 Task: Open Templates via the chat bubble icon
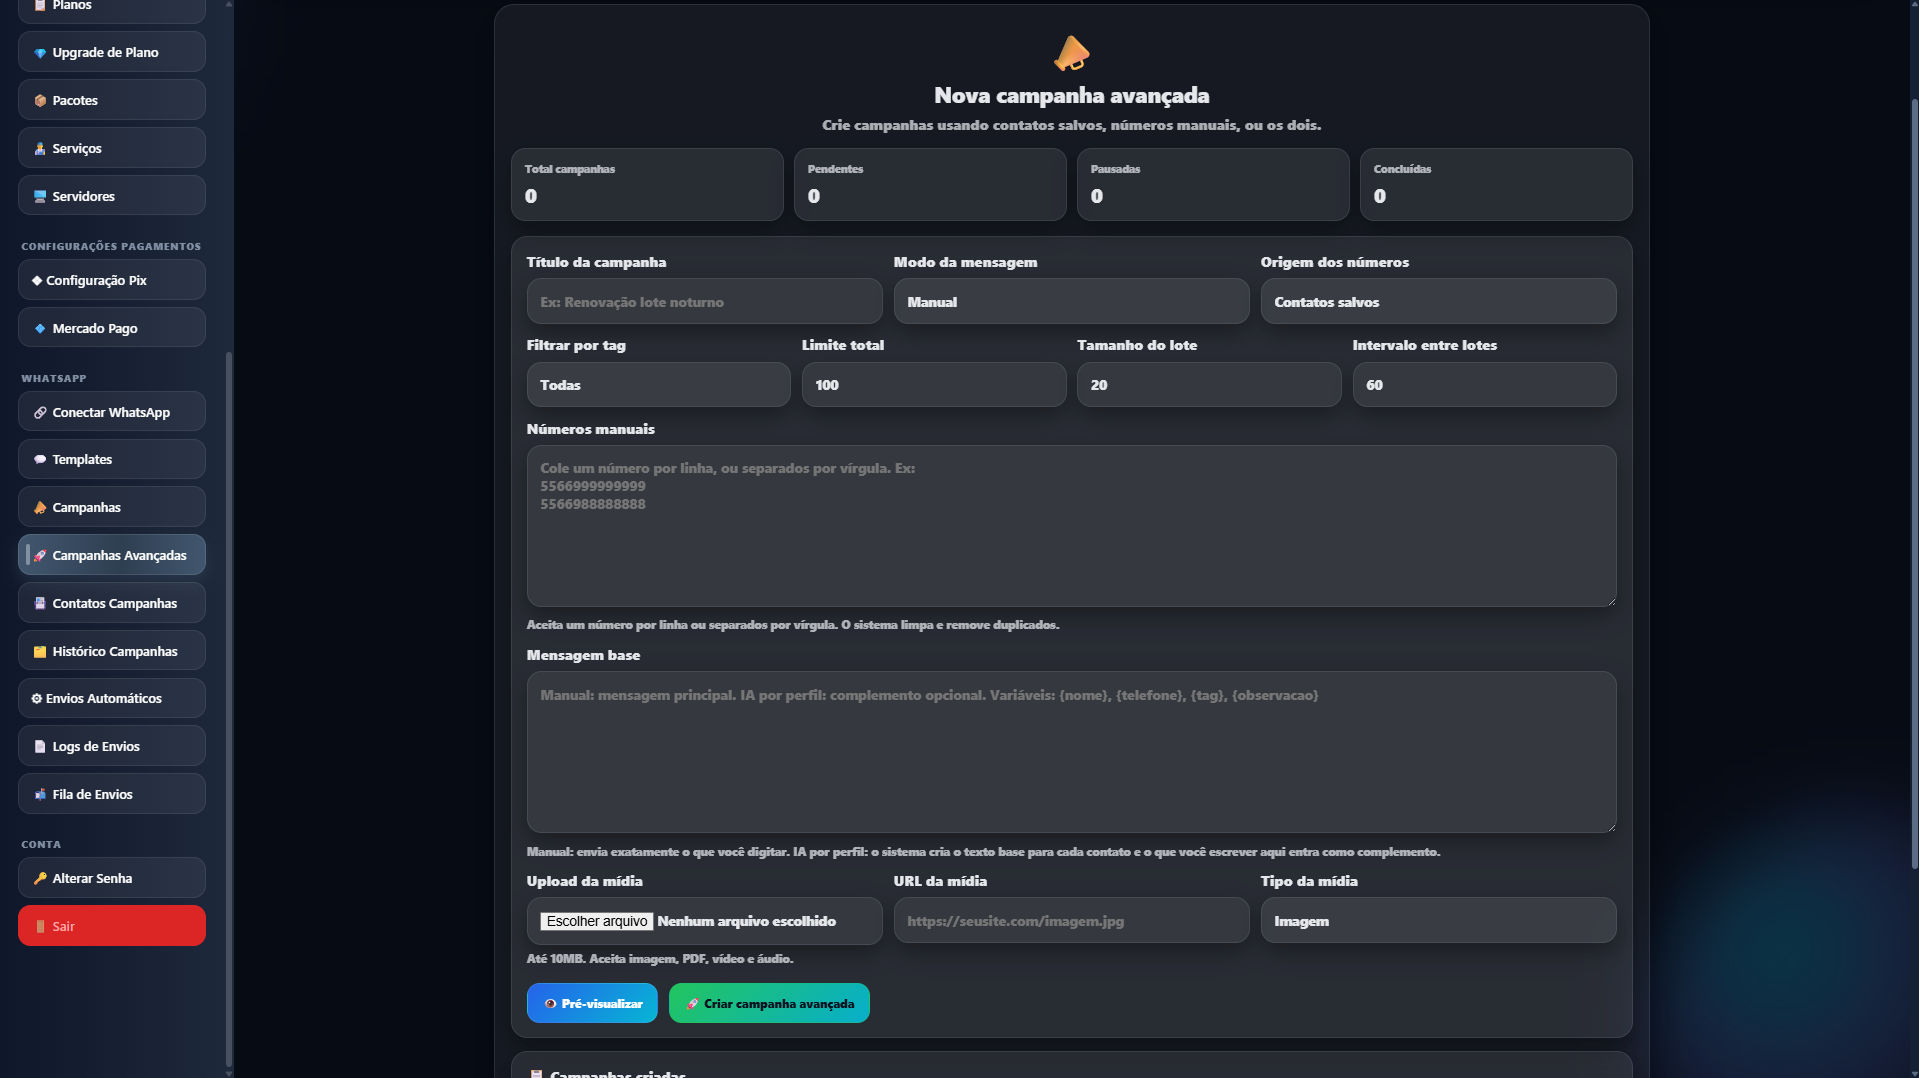point(40,460)
